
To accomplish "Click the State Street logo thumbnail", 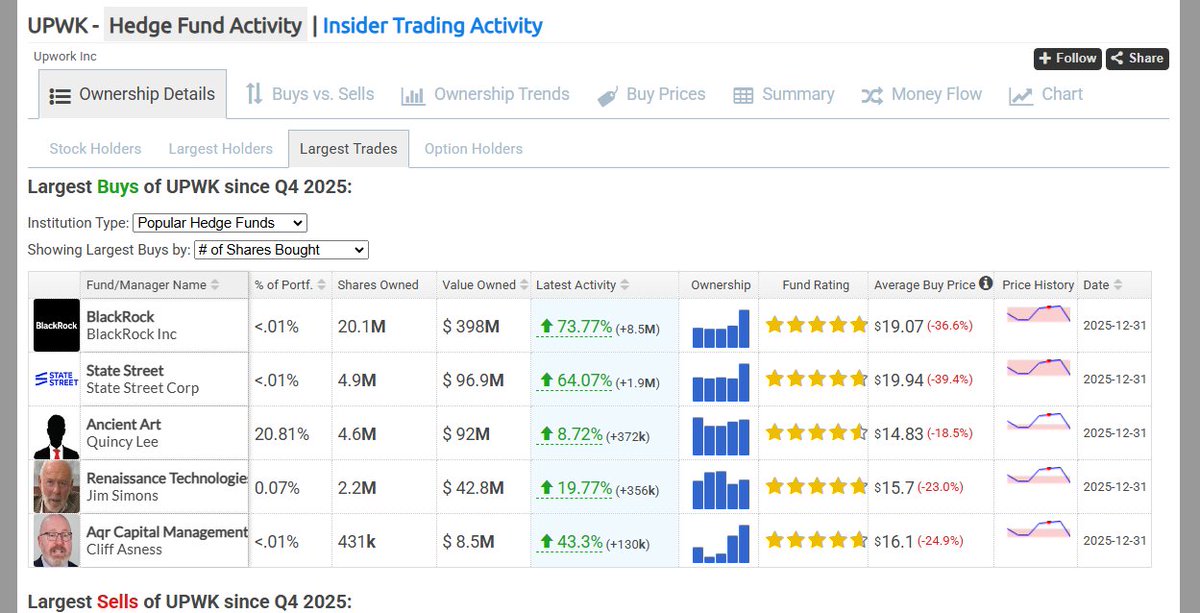I will point(56,379).
